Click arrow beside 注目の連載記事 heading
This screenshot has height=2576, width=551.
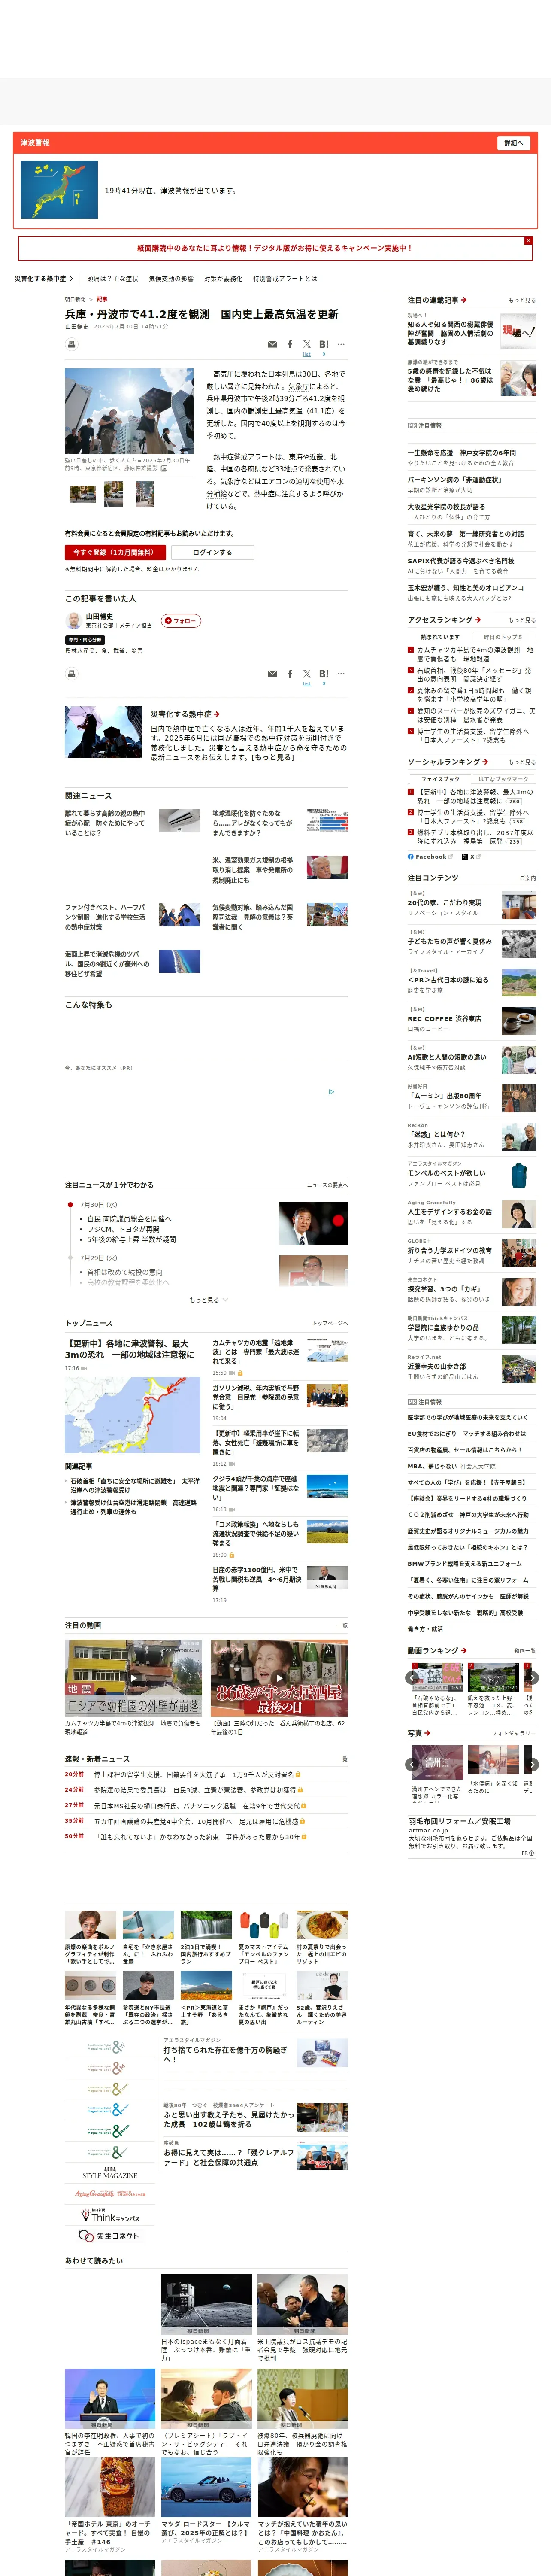[x=464, y=300]
